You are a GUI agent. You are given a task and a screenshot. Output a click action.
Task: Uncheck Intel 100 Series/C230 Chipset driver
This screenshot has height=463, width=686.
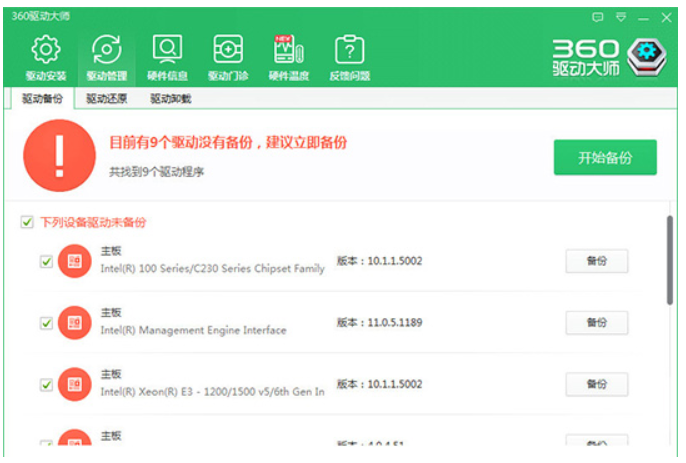point(46,262)
